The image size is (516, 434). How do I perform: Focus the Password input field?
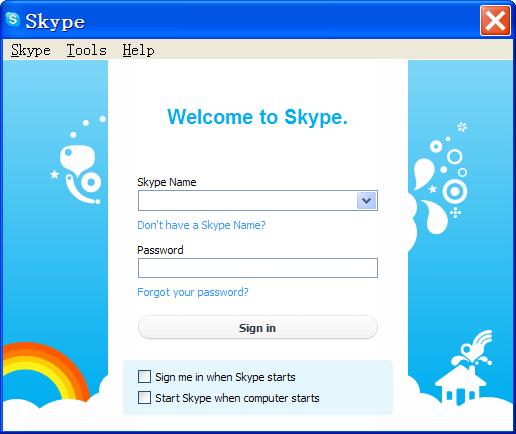[258, 268]
